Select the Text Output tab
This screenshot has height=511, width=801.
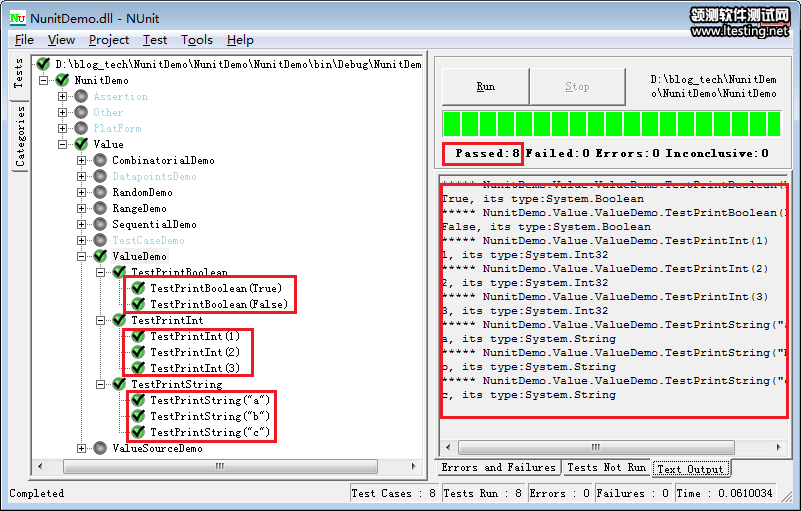[x=691, y=469]
